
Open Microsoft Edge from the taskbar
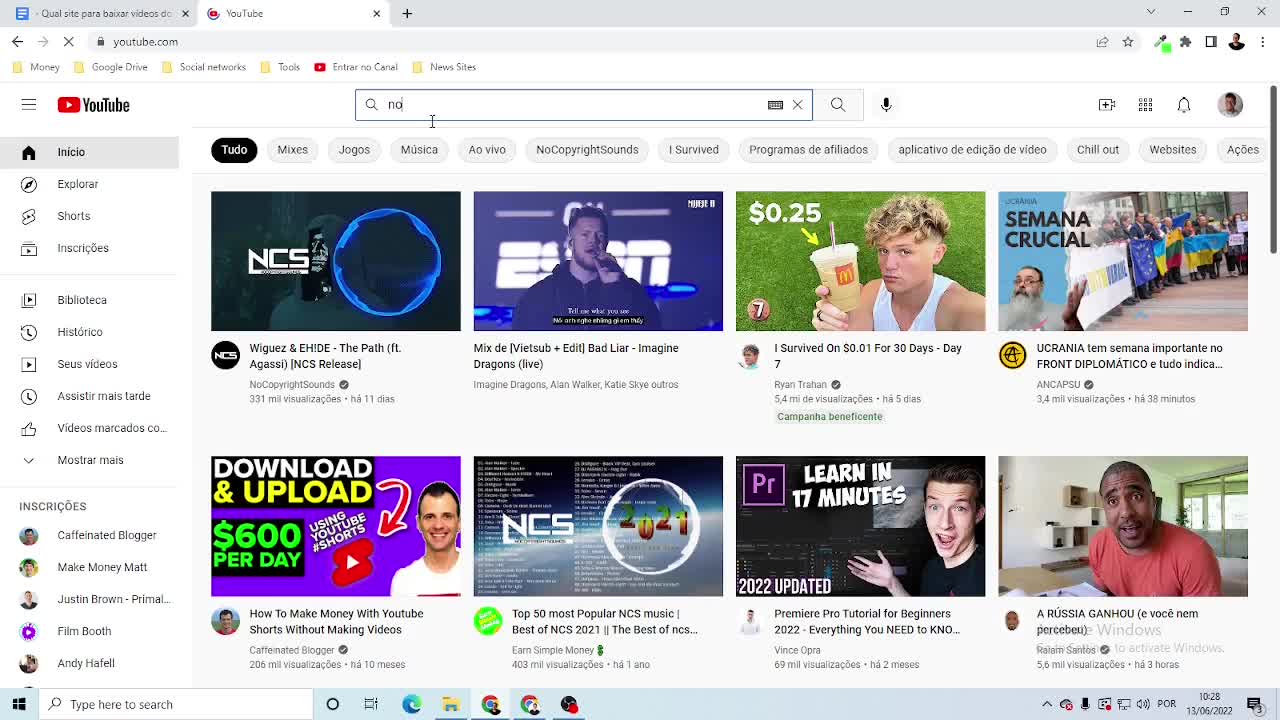click(411, 704)
